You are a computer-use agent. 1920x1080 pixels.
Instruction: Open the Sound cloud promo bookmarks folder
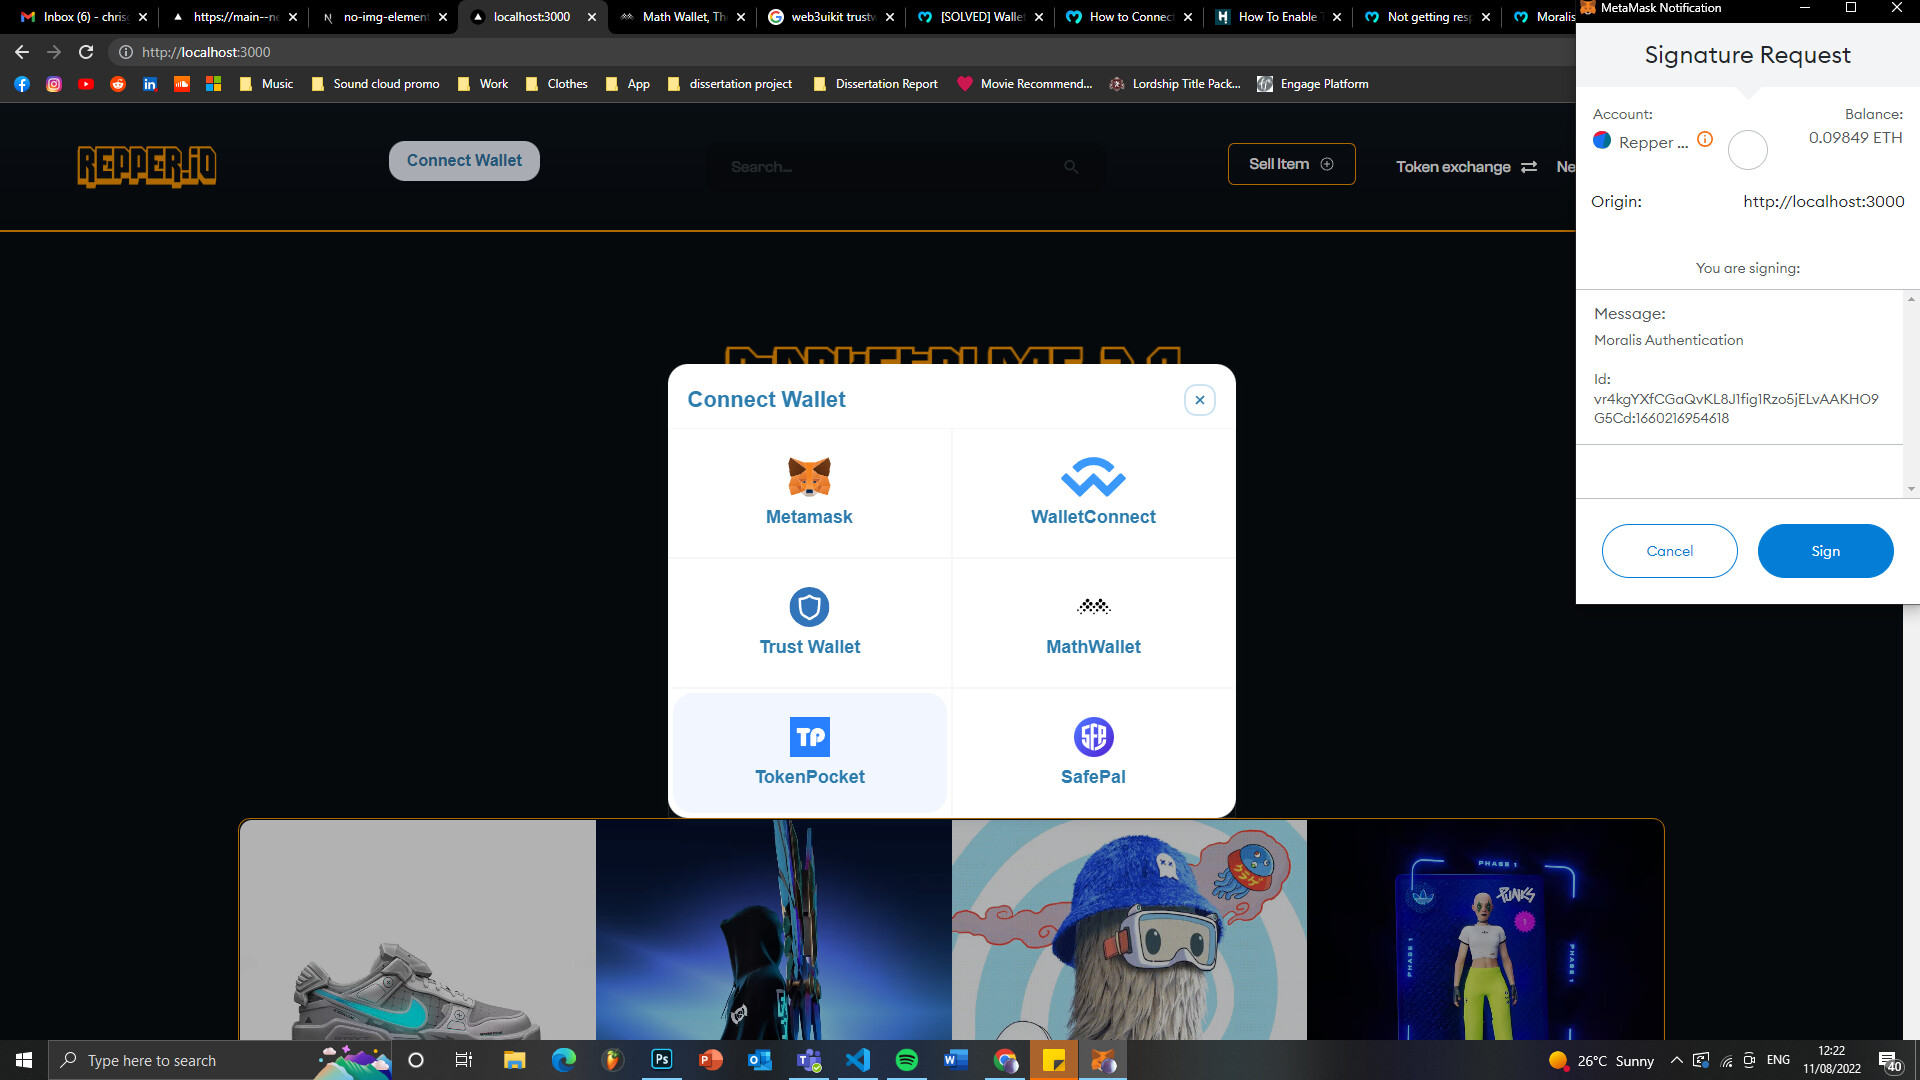(375, 84)
